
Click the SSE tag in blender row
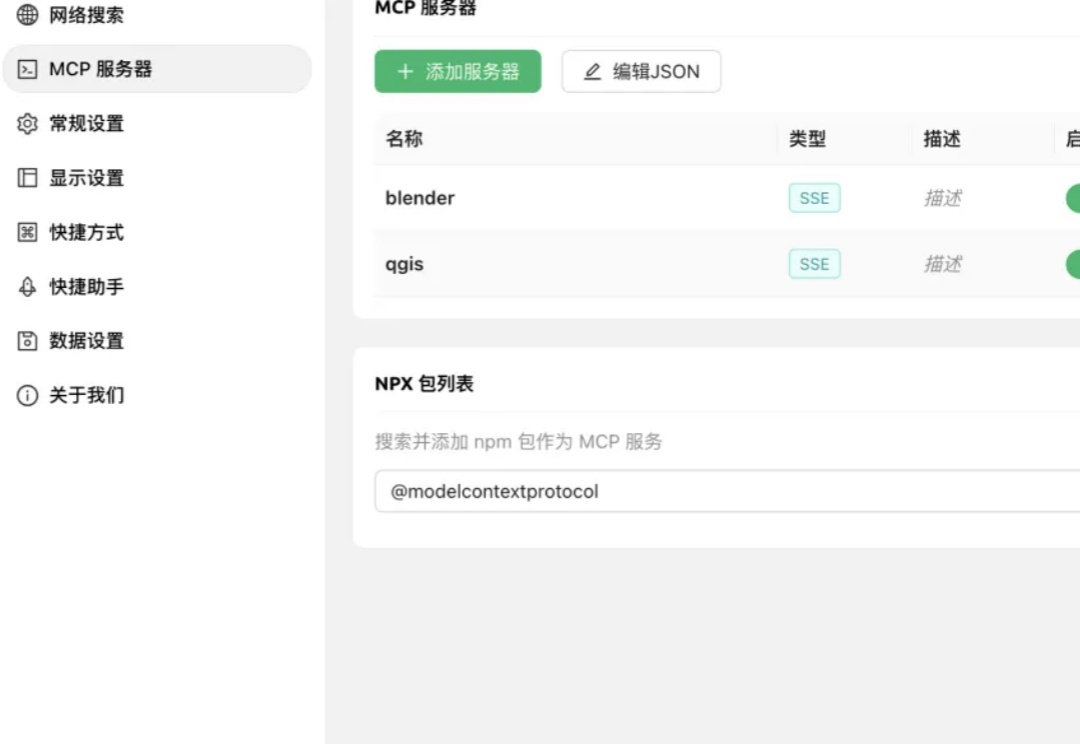point(815,198)
